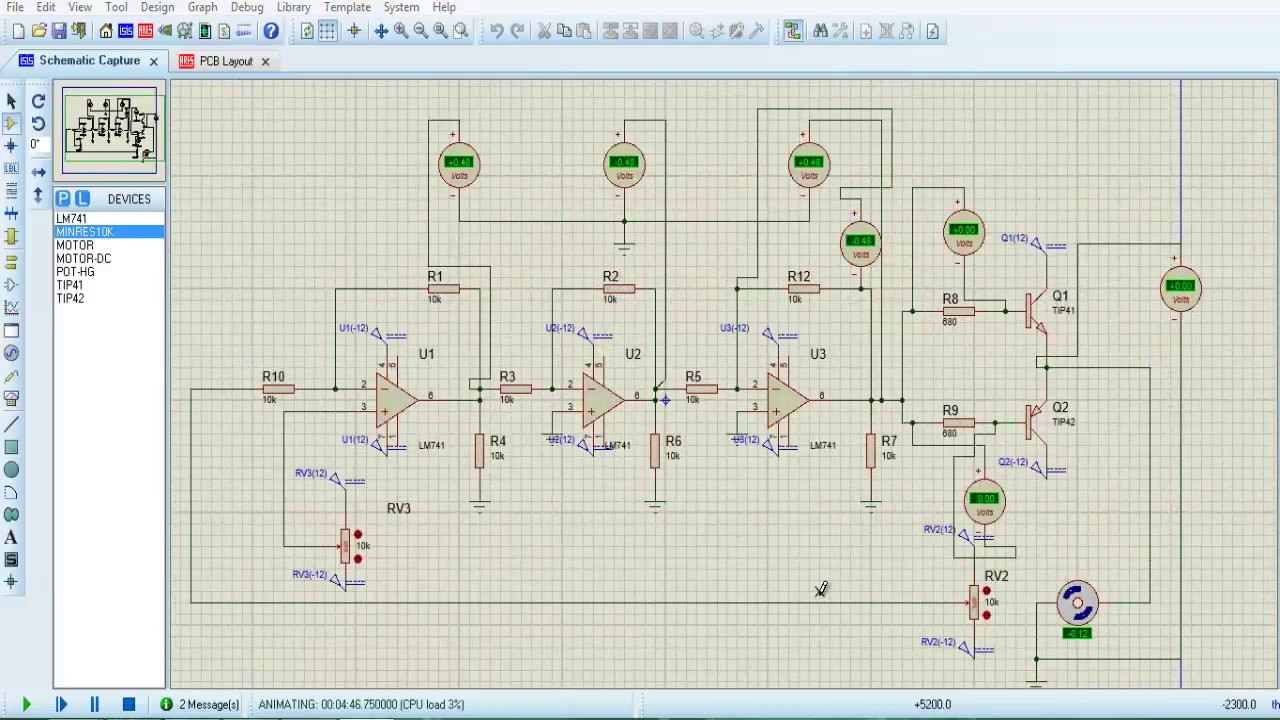This screenshot has height=720, width=1280.
Task: Open a project file using the folder icon
Action: tap(39, 31)
